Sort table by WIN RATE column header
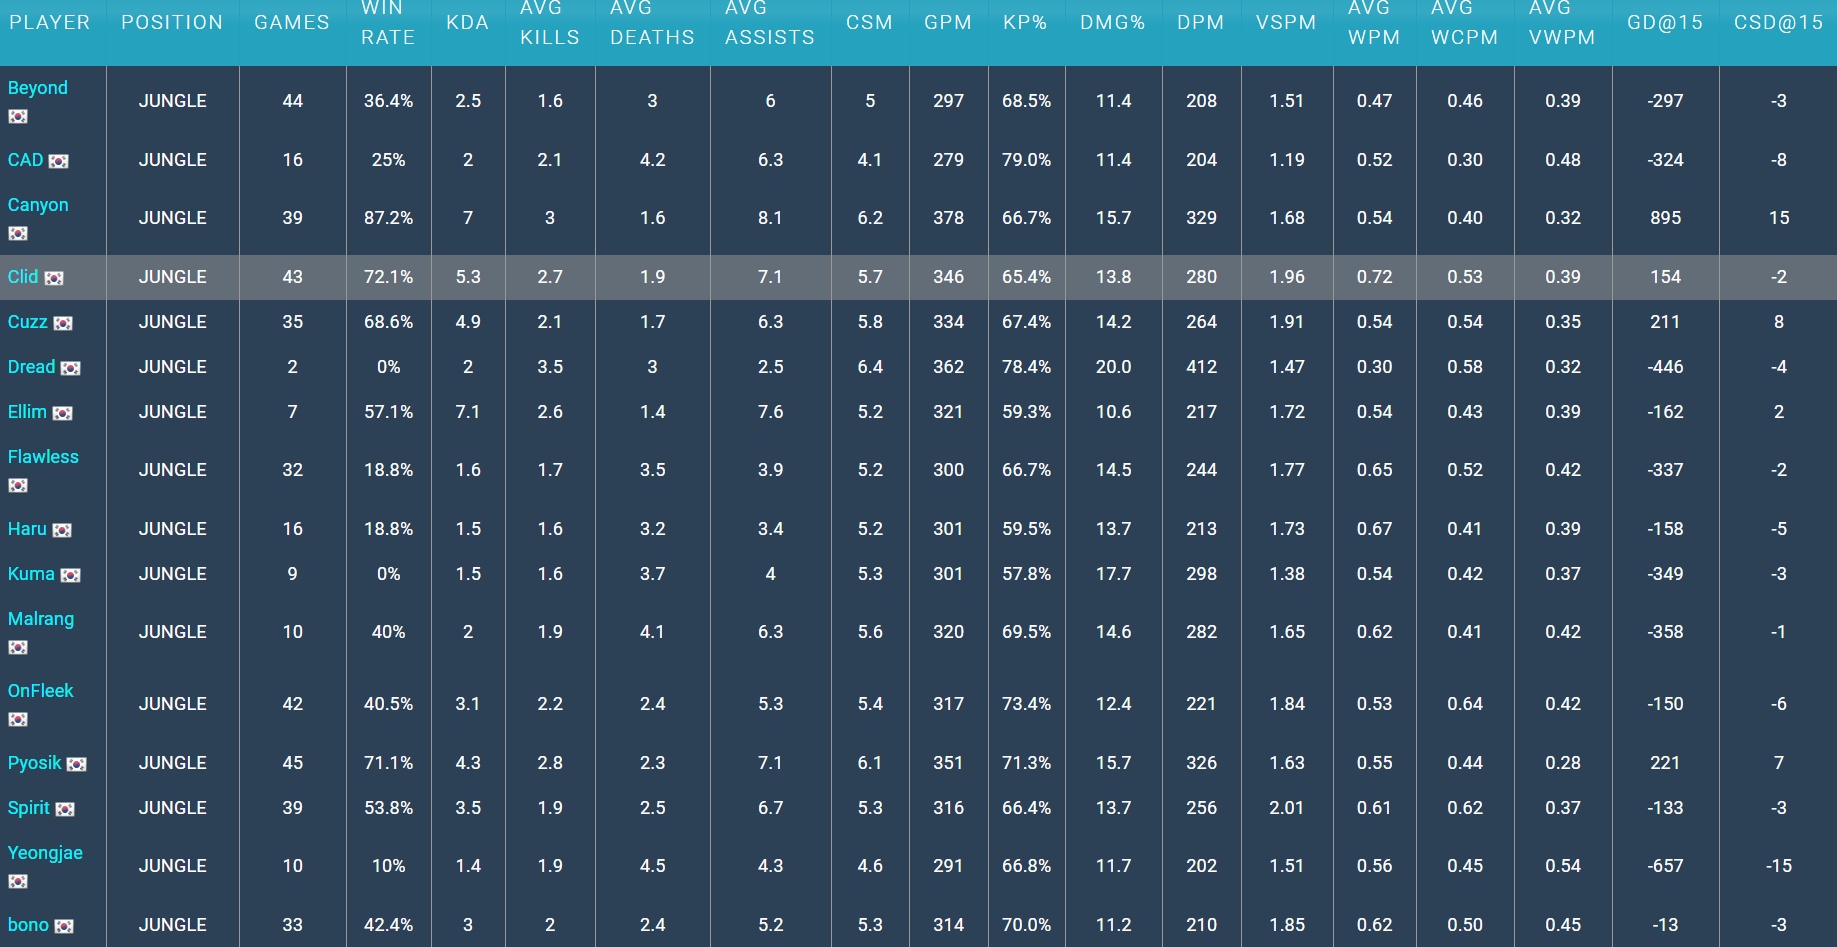 coord(388,22)
